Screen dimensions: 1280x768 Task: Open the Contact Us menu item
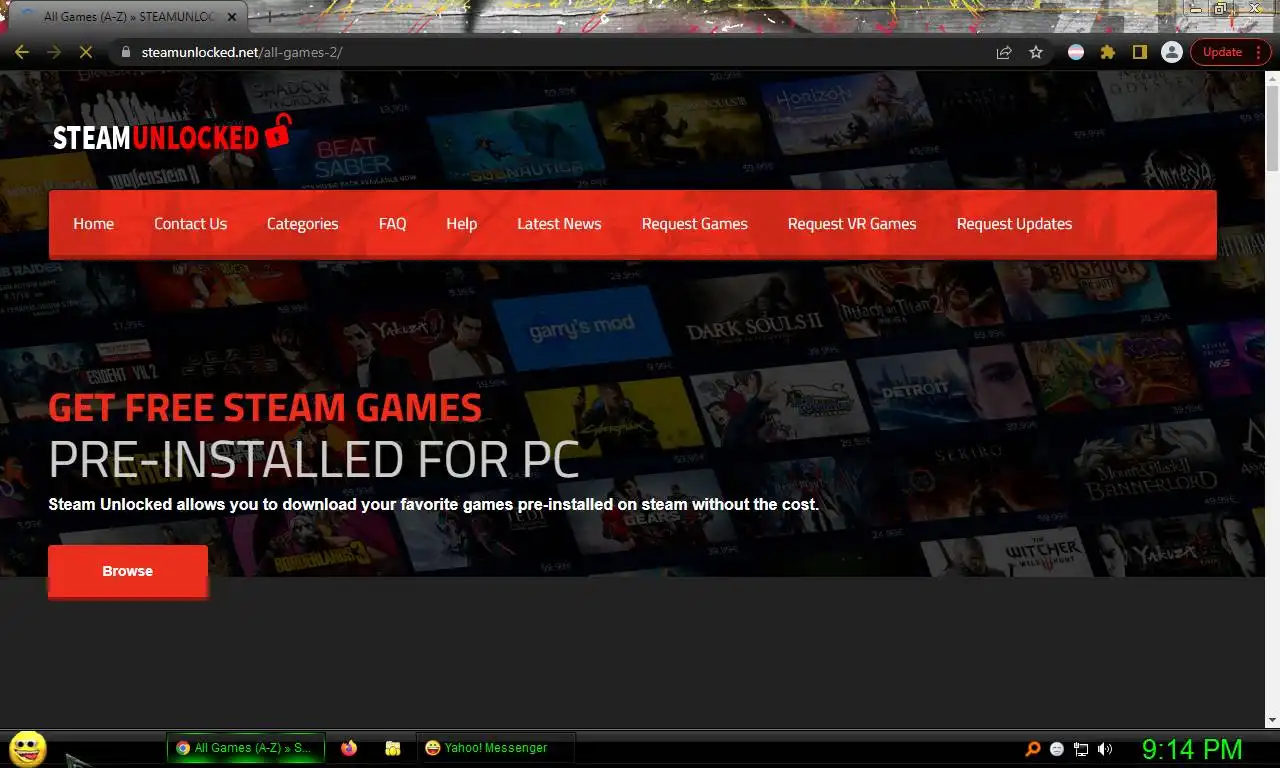(x=190, y=224)
